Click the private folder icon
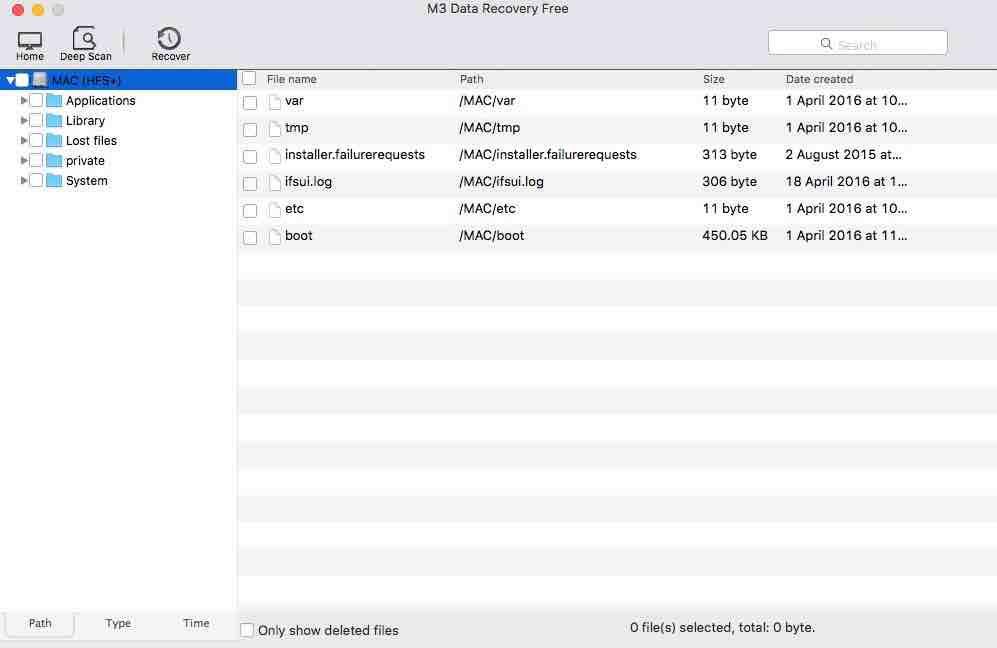This screenshot has height=648, width=997. (55, 160)
